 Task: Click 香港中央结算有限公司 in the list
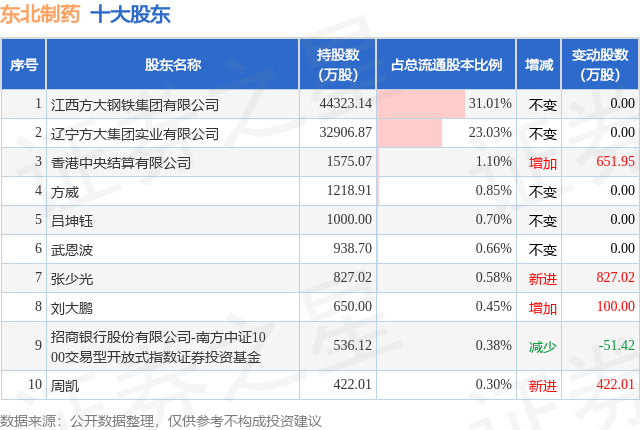[121, 163]
